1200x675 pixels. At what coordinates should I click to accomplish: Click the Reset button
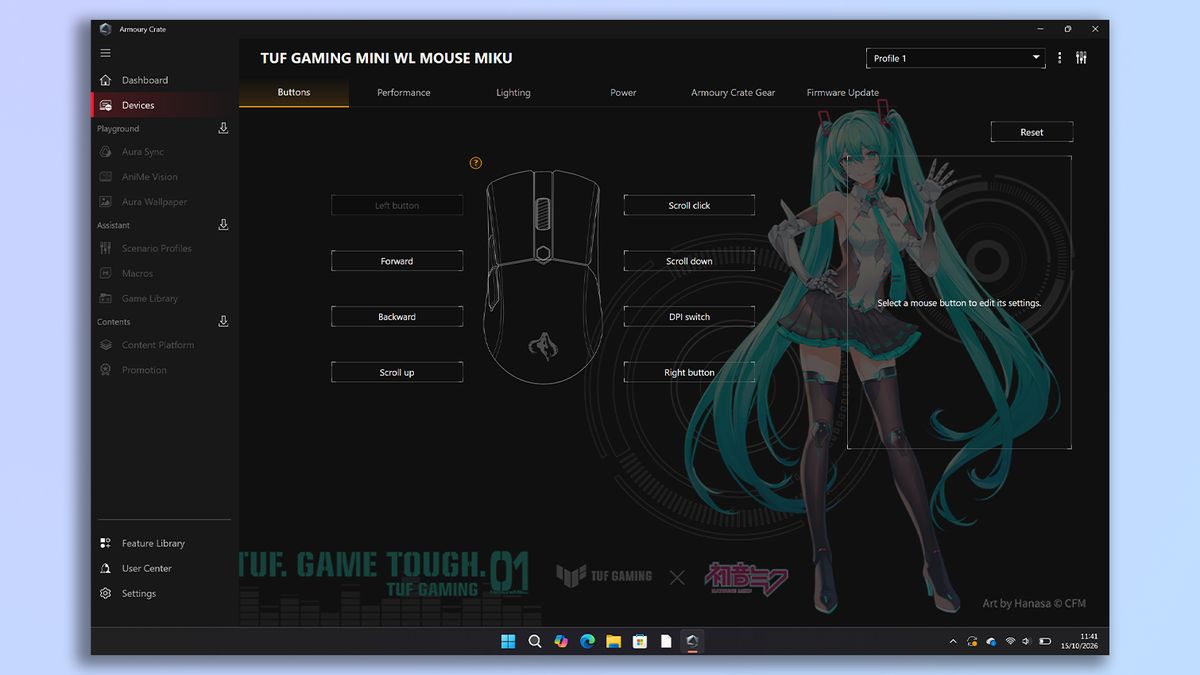[x=1032, y=132]
